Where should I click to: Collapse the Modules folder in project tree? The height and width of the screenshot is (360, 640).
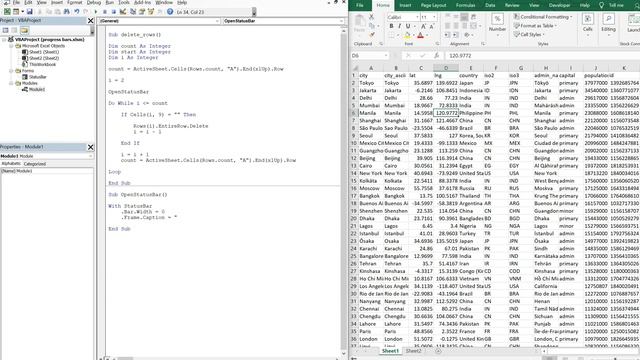coord(11,83)
